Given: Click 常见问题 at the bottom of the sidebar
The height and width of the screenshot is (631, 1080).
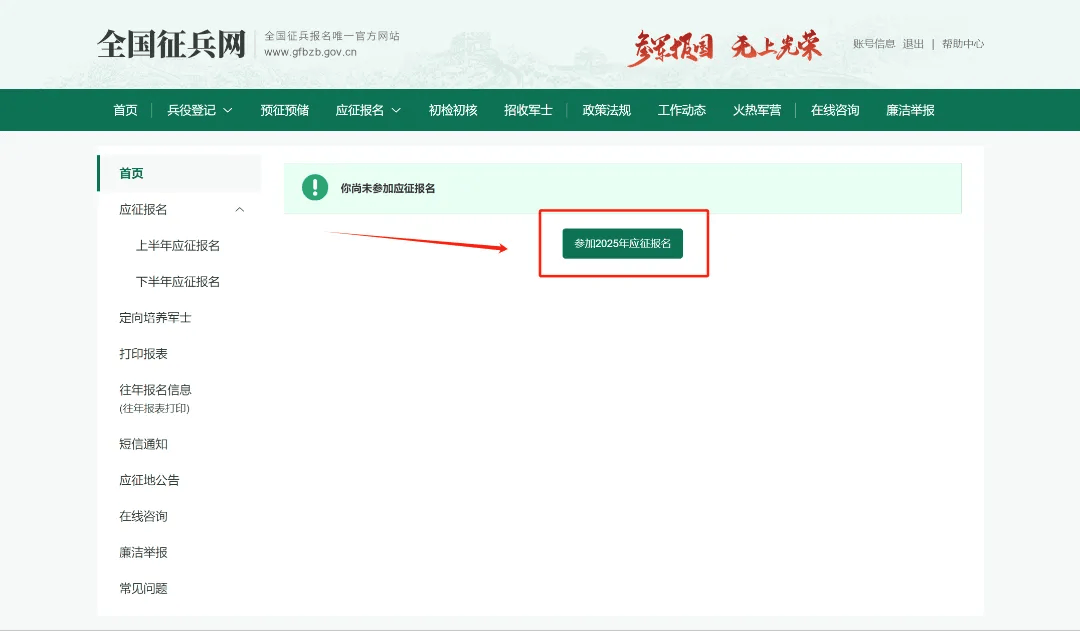Looking at the screenshot, I should [143, 588].
